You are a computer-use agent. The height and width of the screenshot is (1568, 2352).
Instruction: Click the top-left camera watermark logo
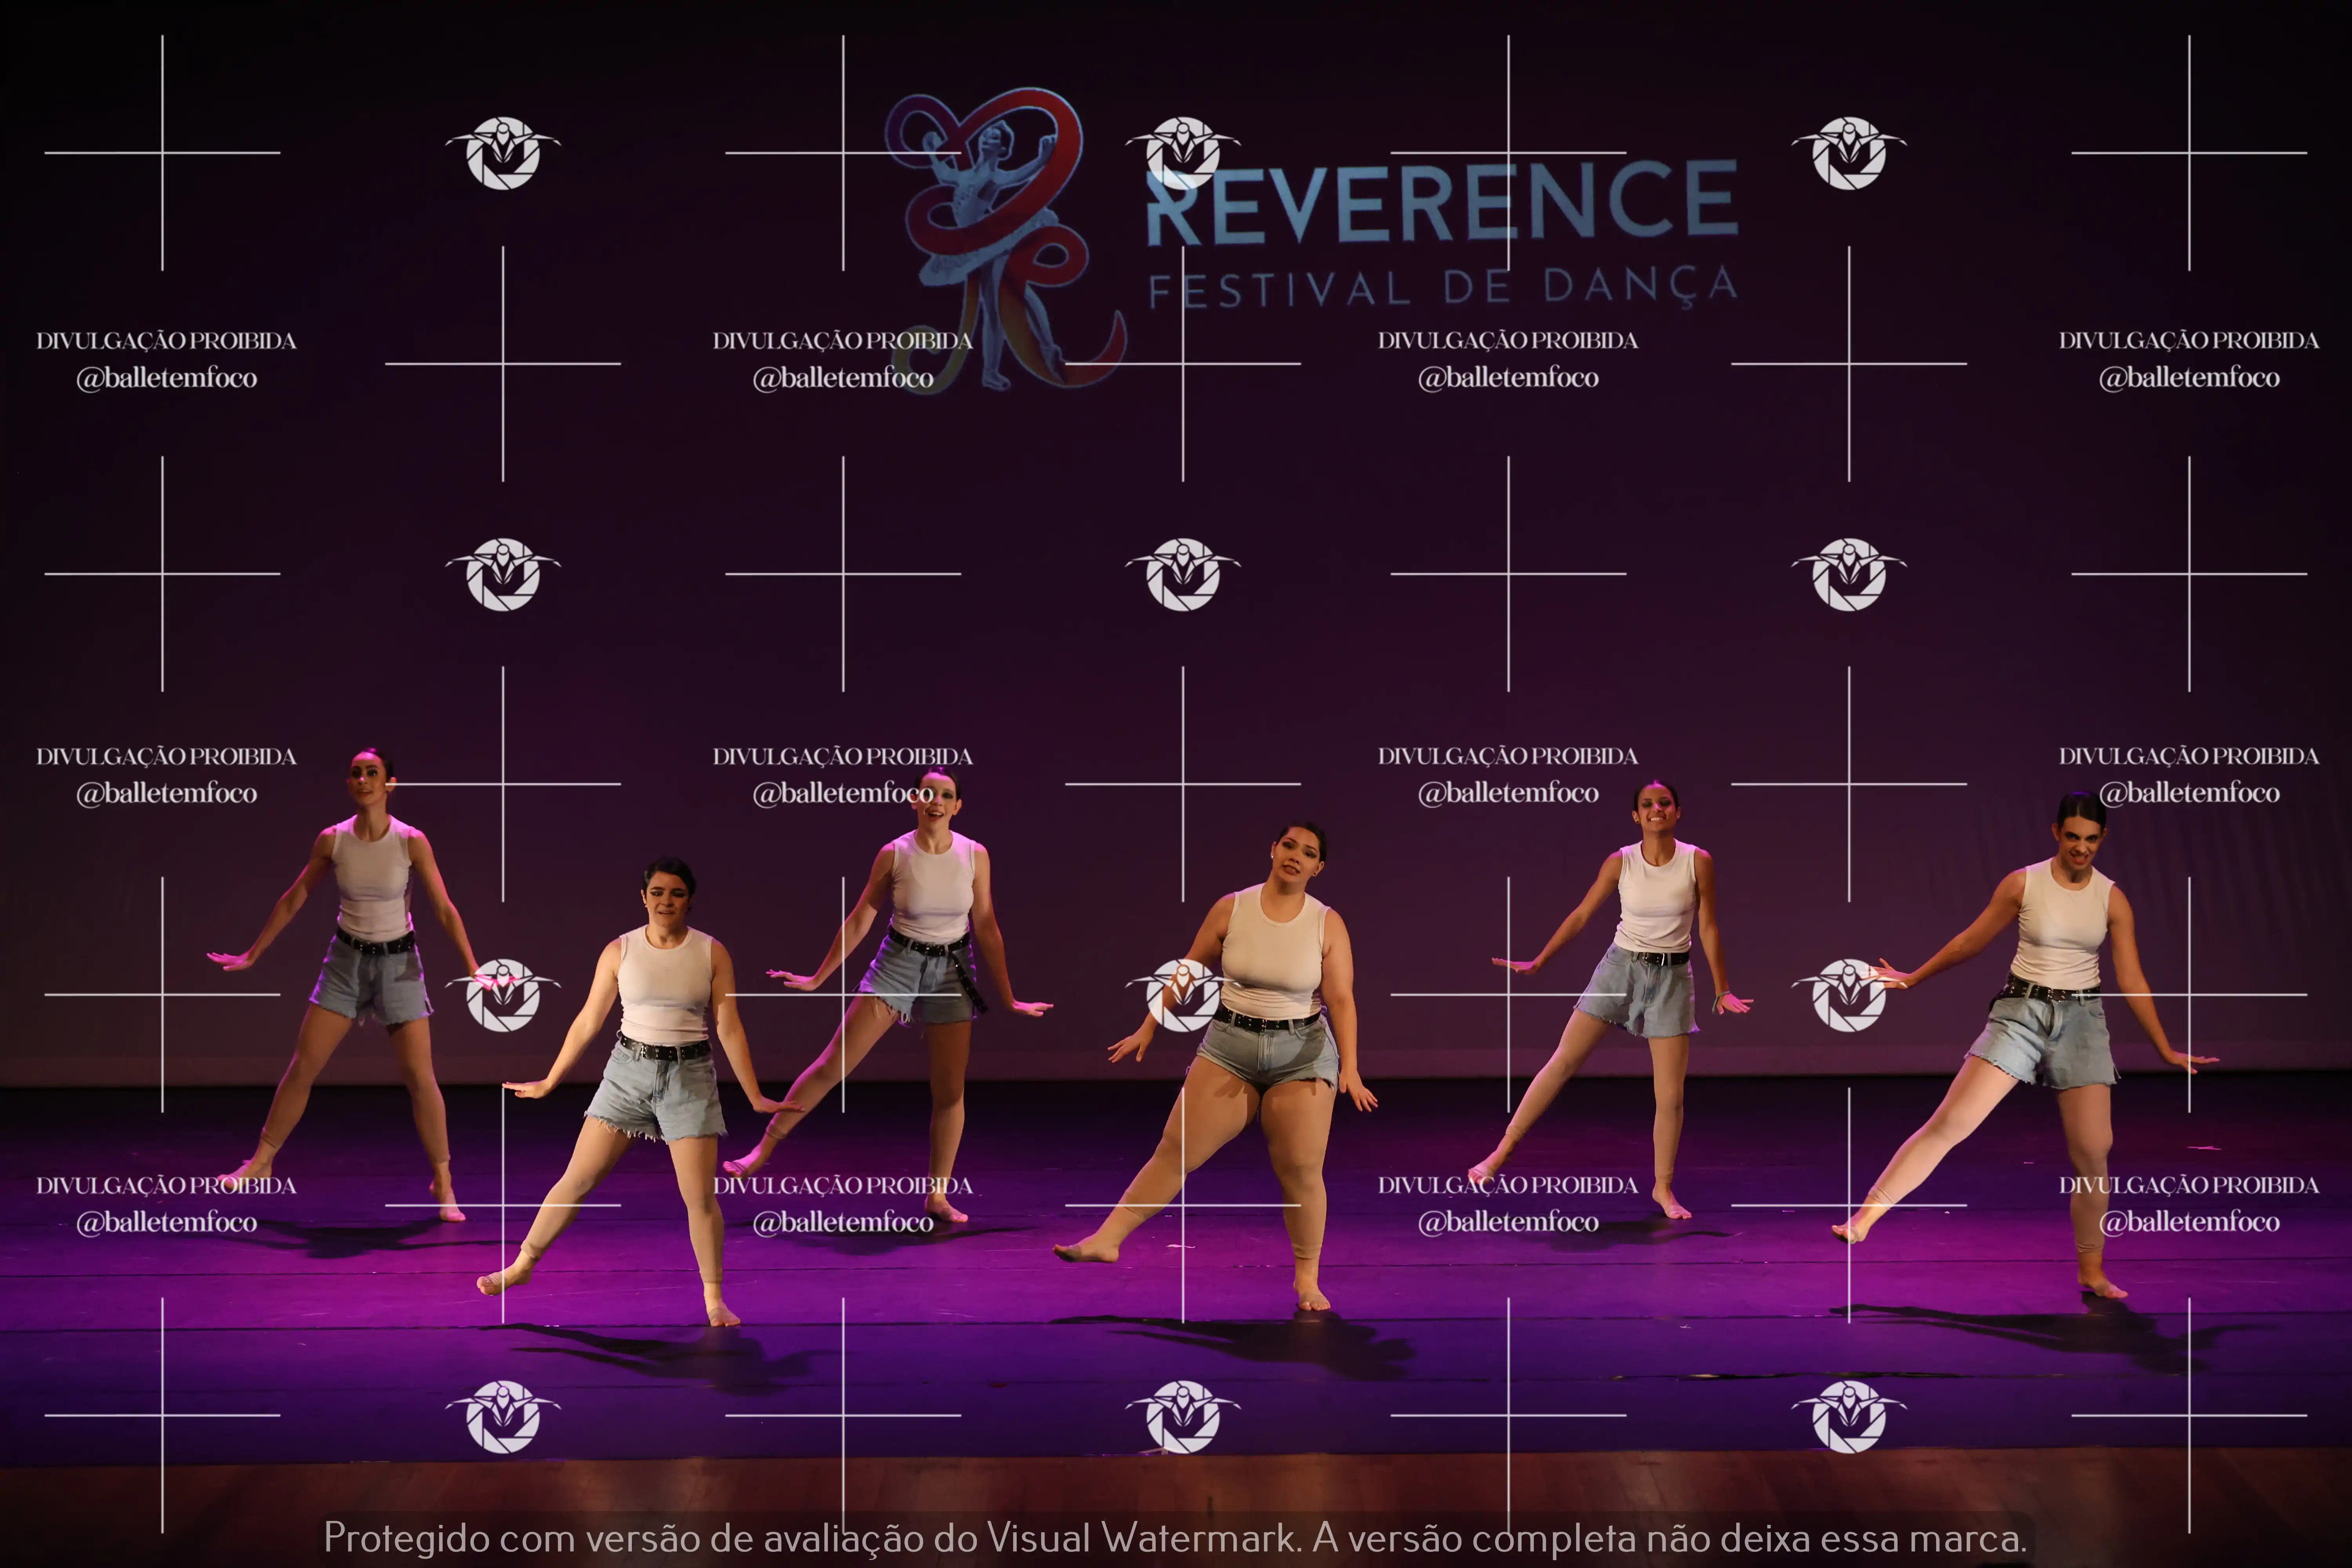click(503, 153)
